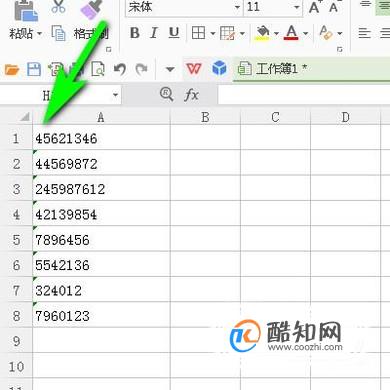Image resolution: width=390 pixels, height=390 pixels.
Task: Toggle underline formatting
Action: pyautogui.click(x=174, y=33)
